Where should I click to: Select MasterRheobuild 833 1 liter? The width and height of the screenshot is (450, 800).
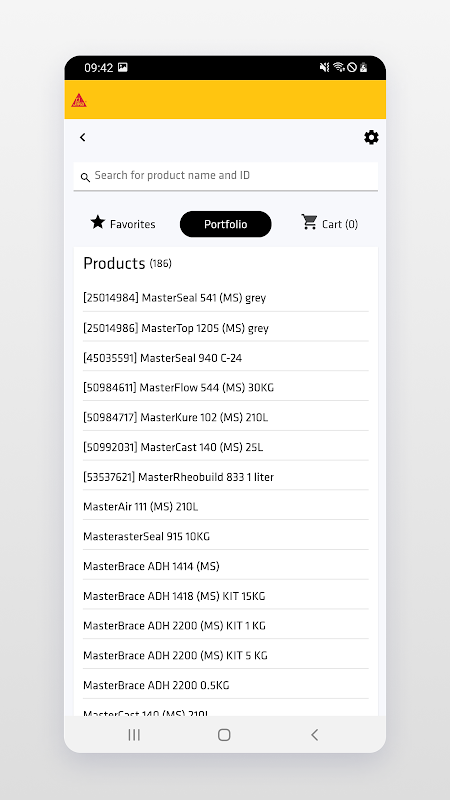226,477
